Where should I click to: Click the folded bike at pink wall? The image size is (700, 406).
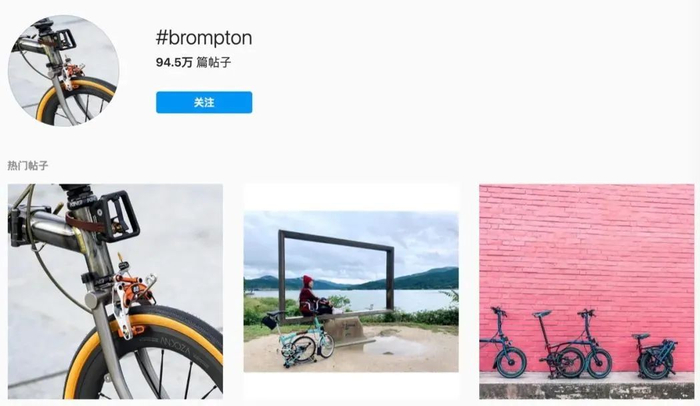(x=655, y=356)
